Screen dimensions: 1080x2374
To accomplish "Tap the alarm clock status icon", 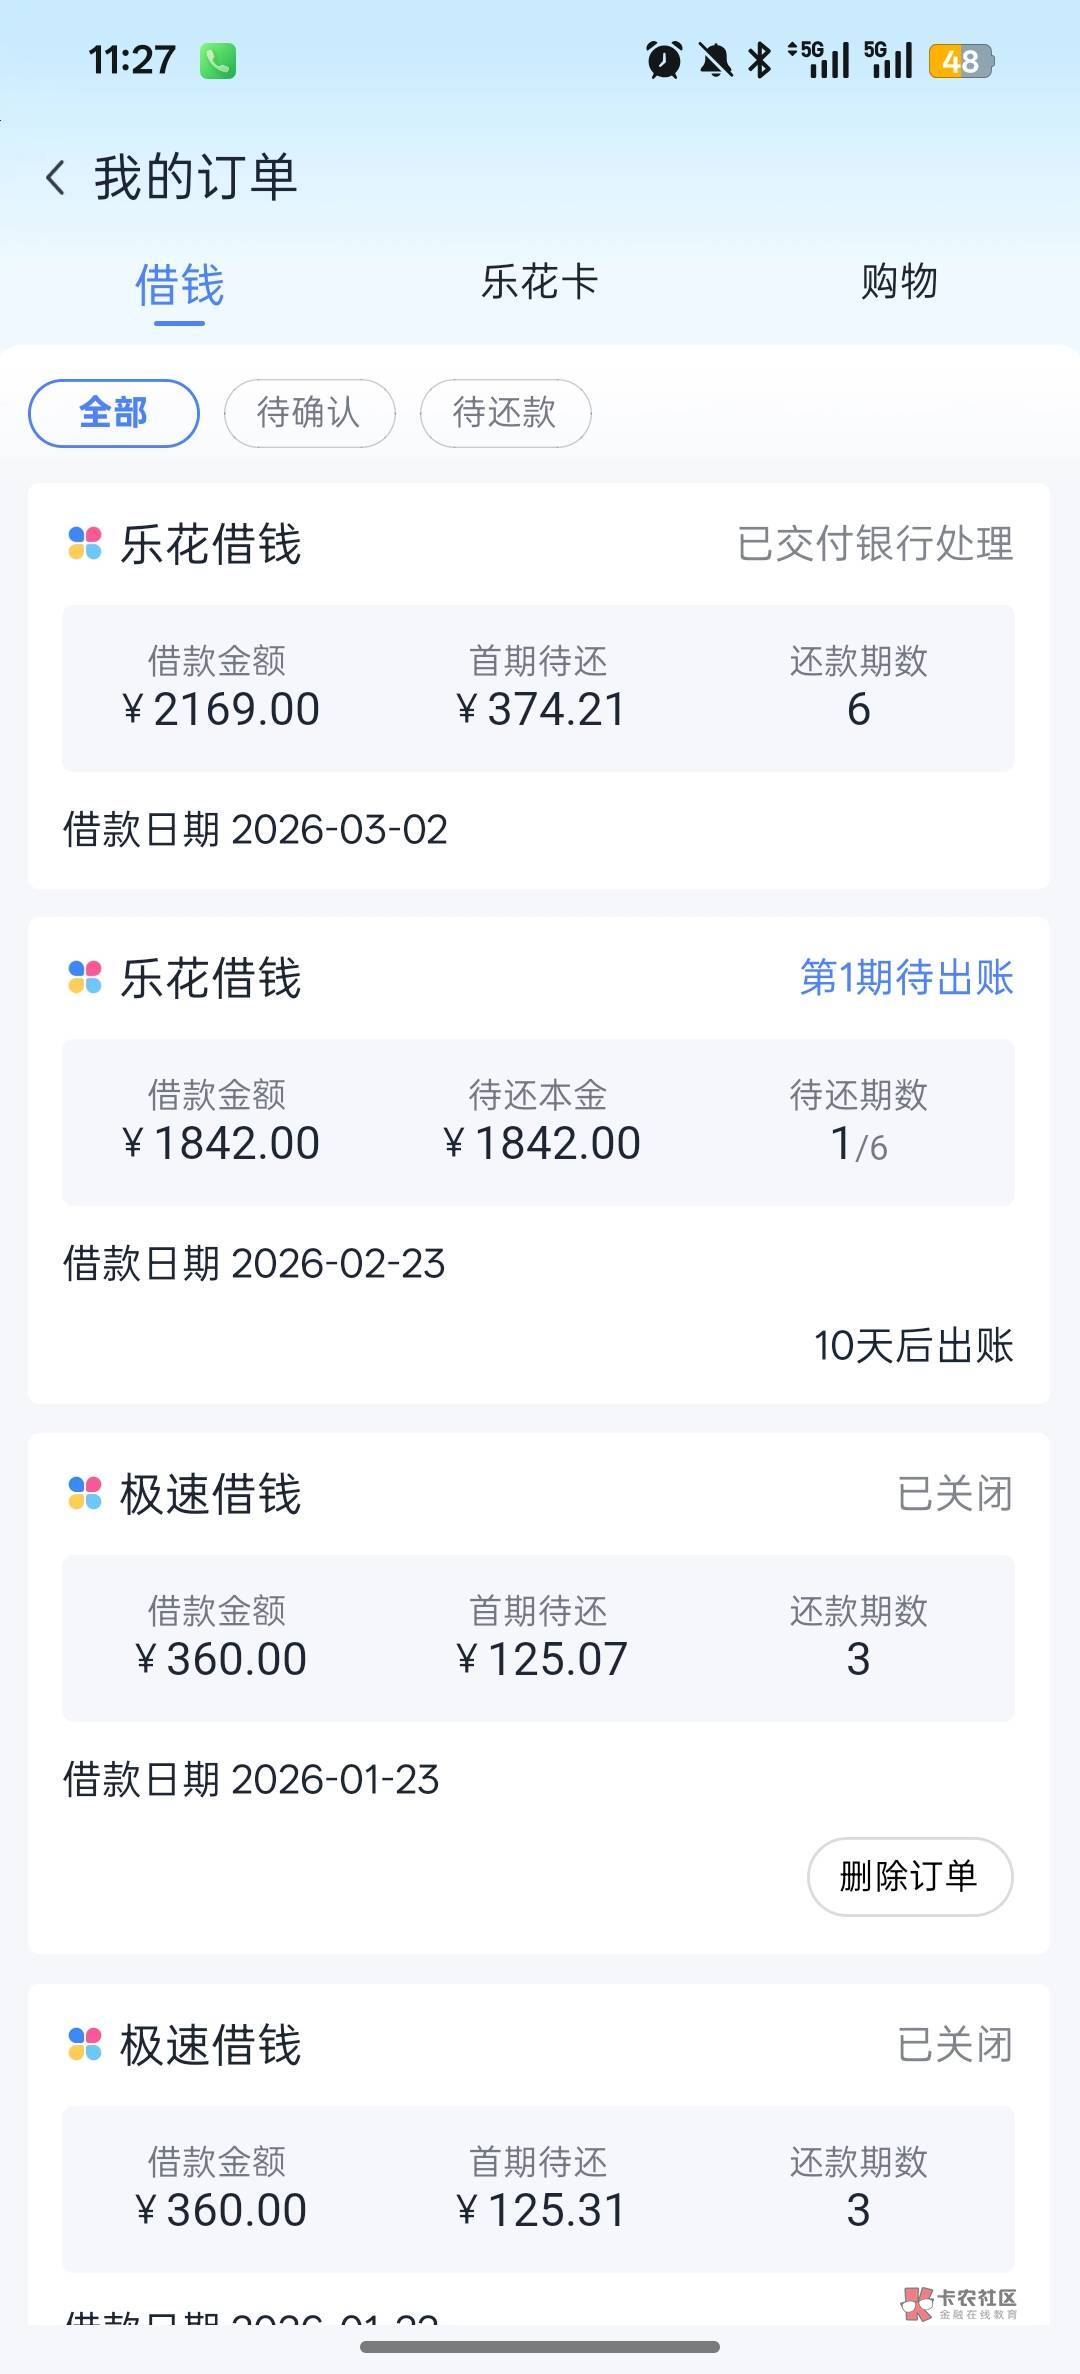I will tap(664, 61).
